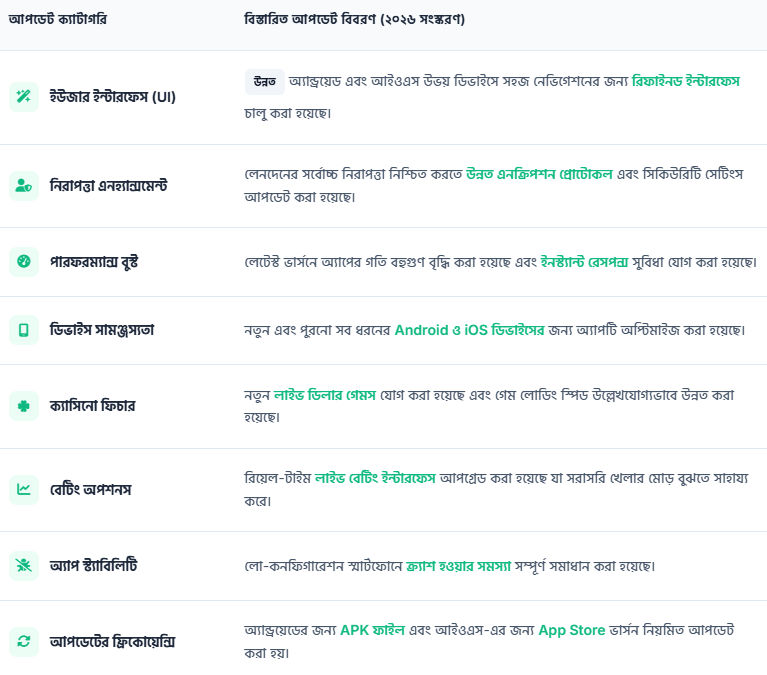
Task: Click the line chart betting options icon
Action: (x=23, y=489)
